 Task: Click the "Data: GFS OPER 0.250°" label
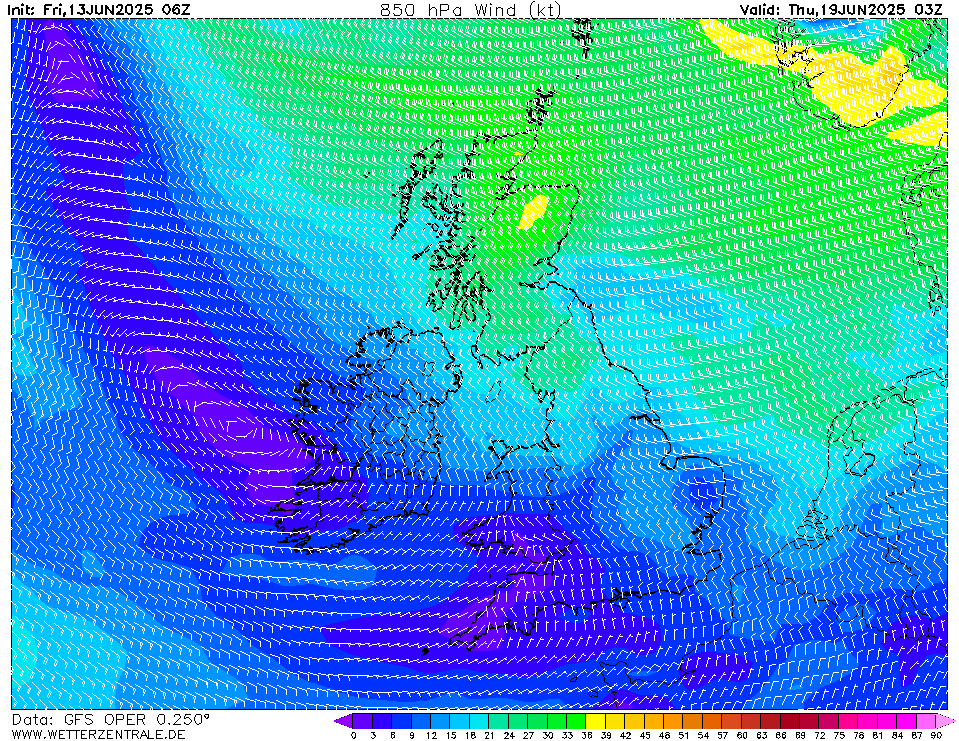111,720
